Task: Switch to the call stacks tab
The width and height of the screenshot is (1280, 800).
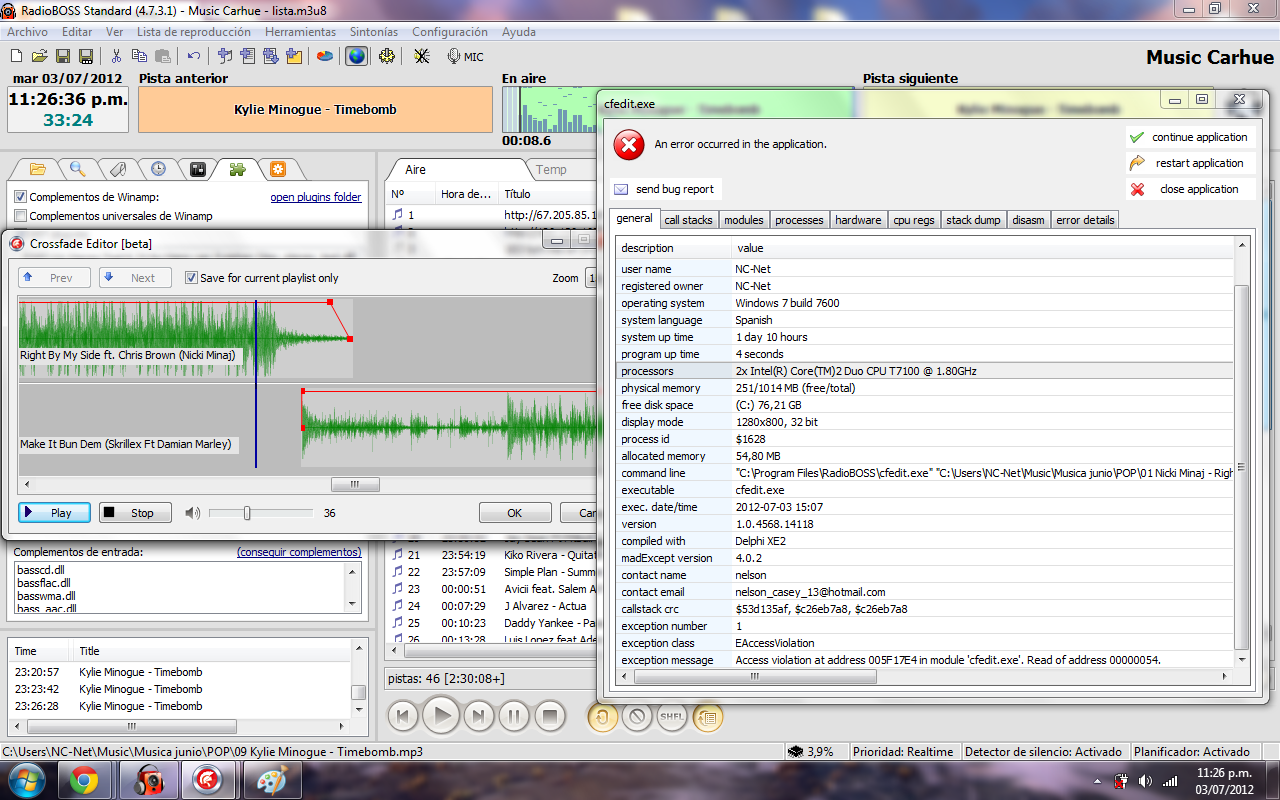Action: tap(688, 220)
